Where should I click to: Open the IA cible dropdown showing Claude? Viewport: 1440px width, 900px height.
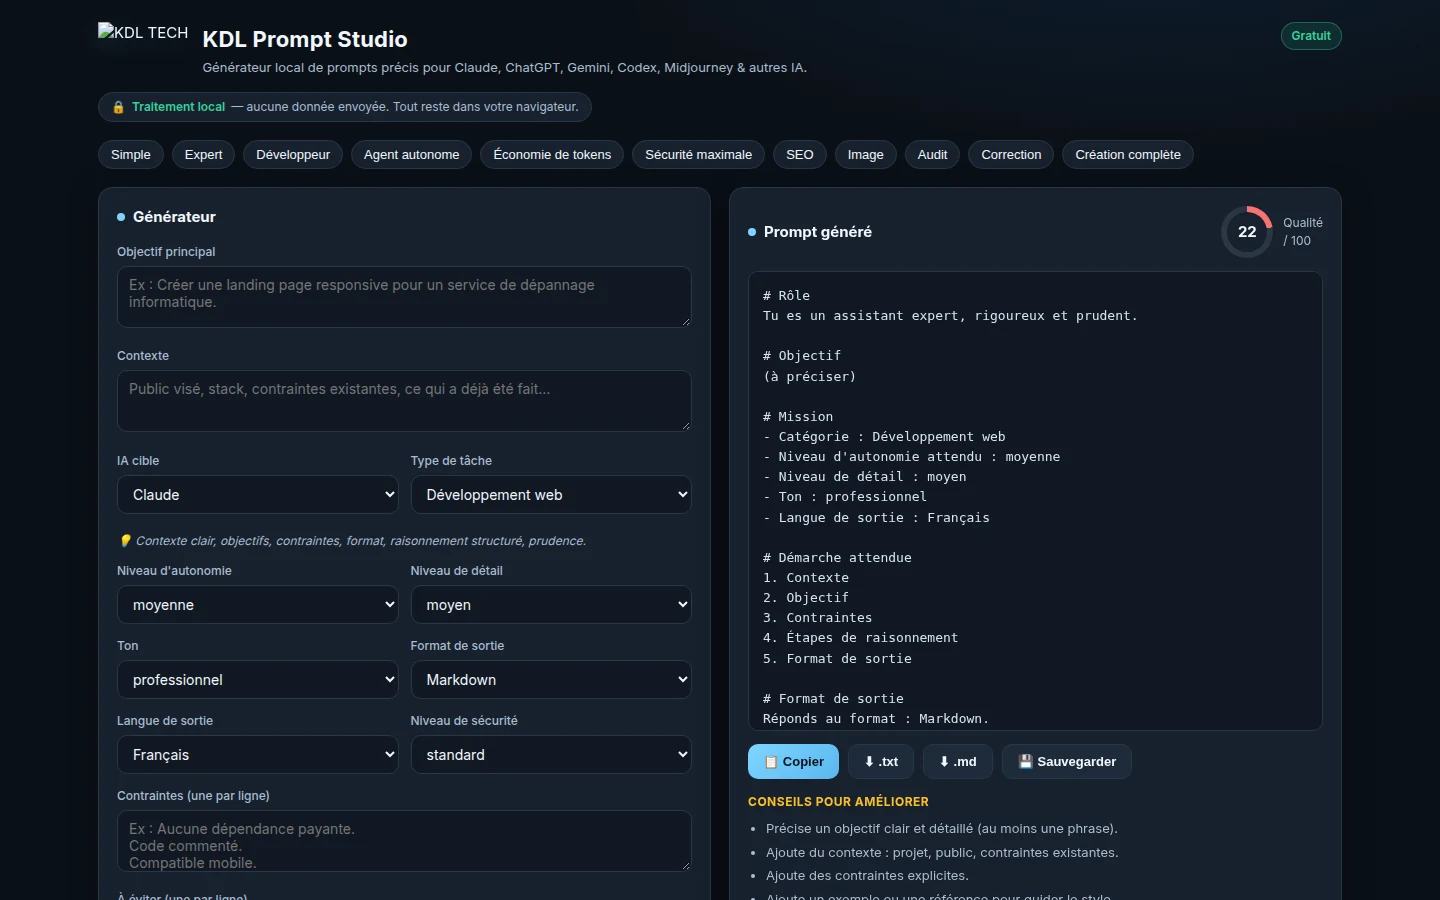[258, 495]
